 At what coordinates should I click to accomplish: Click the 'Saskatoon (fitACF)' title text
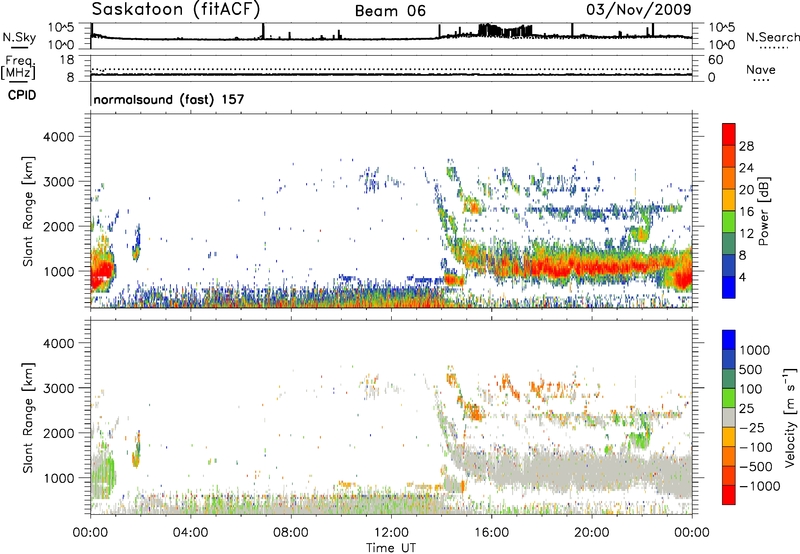point(176,9)
